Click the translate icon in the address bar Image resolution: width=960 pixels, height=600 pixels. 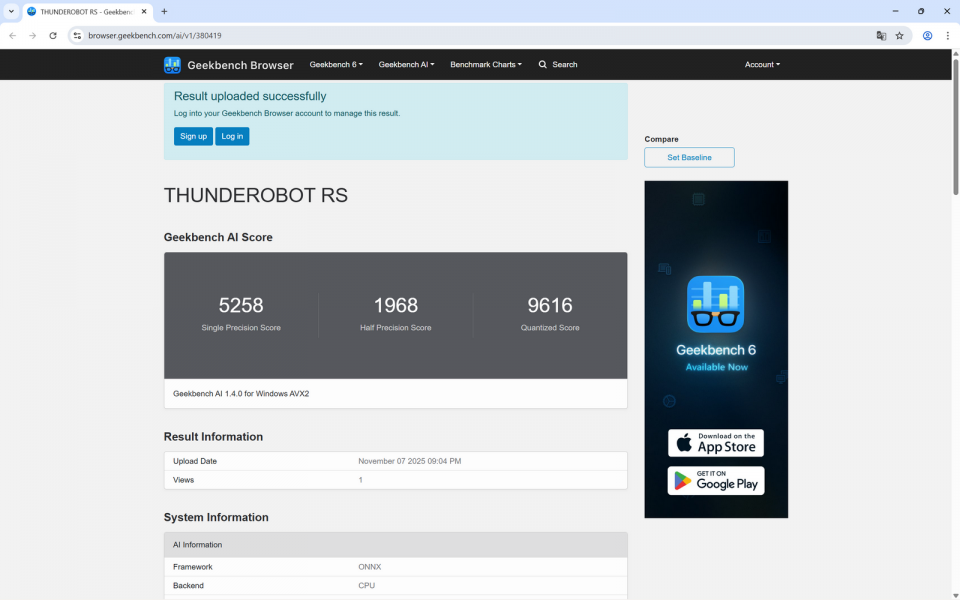tap(881, 34)
